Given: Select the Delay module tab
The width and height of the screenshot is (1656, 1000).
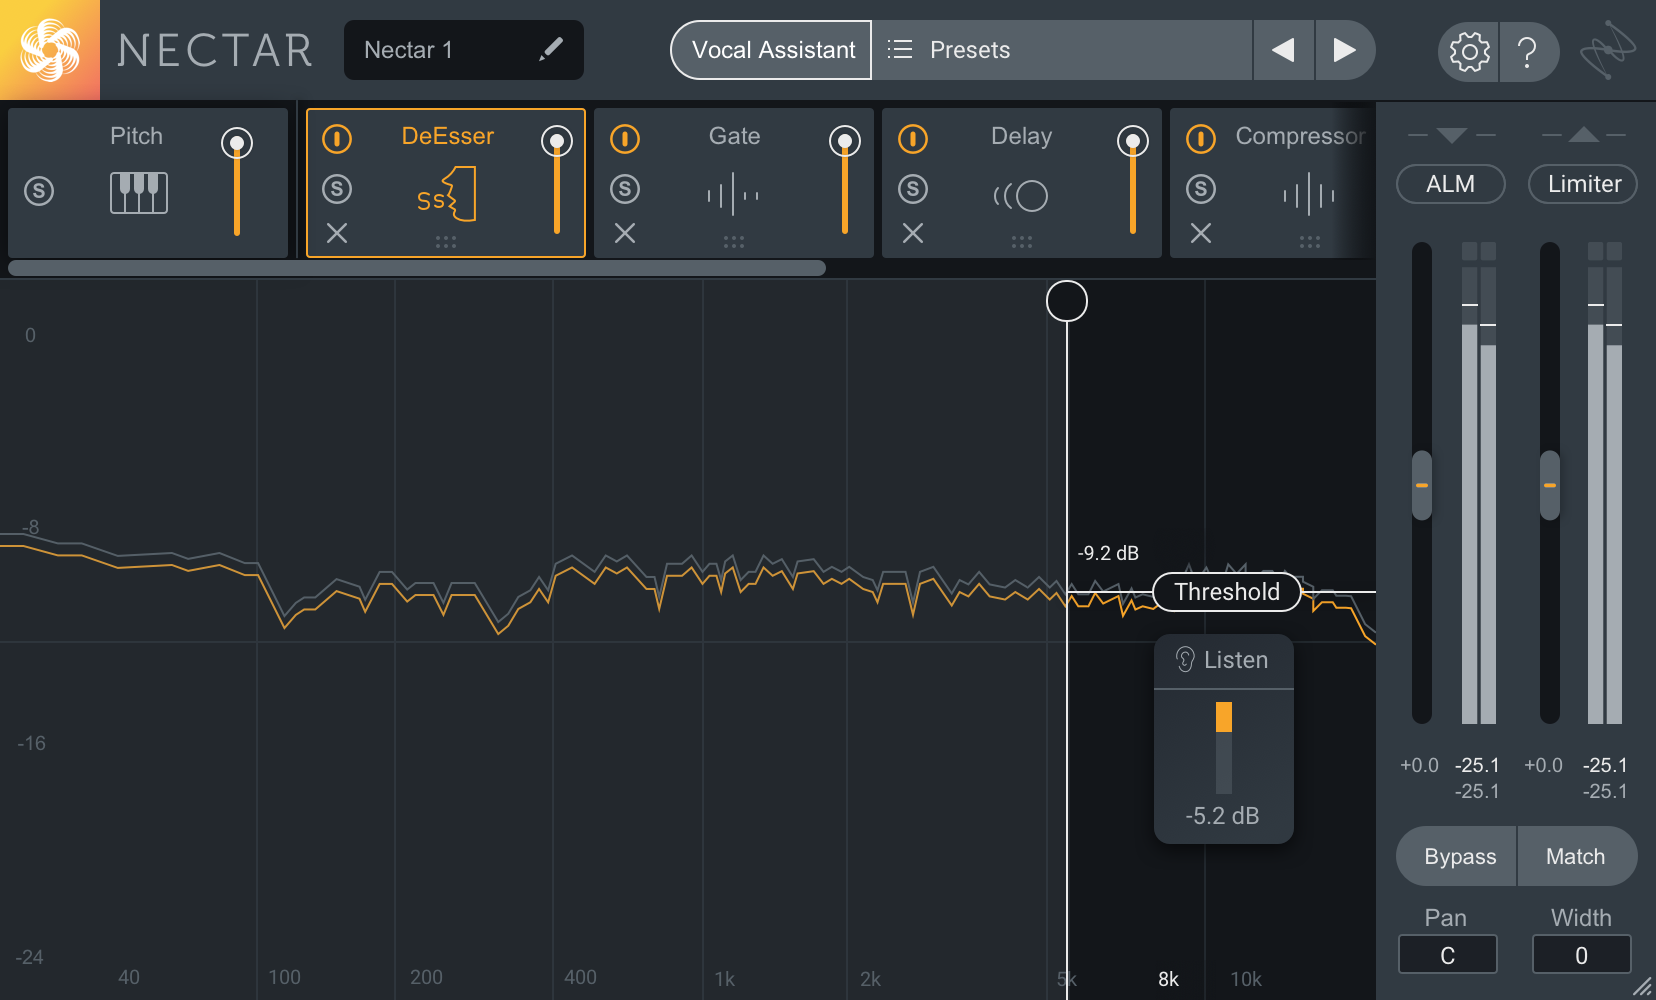Looking at the screenshot, I should (x=1021, y=137).
